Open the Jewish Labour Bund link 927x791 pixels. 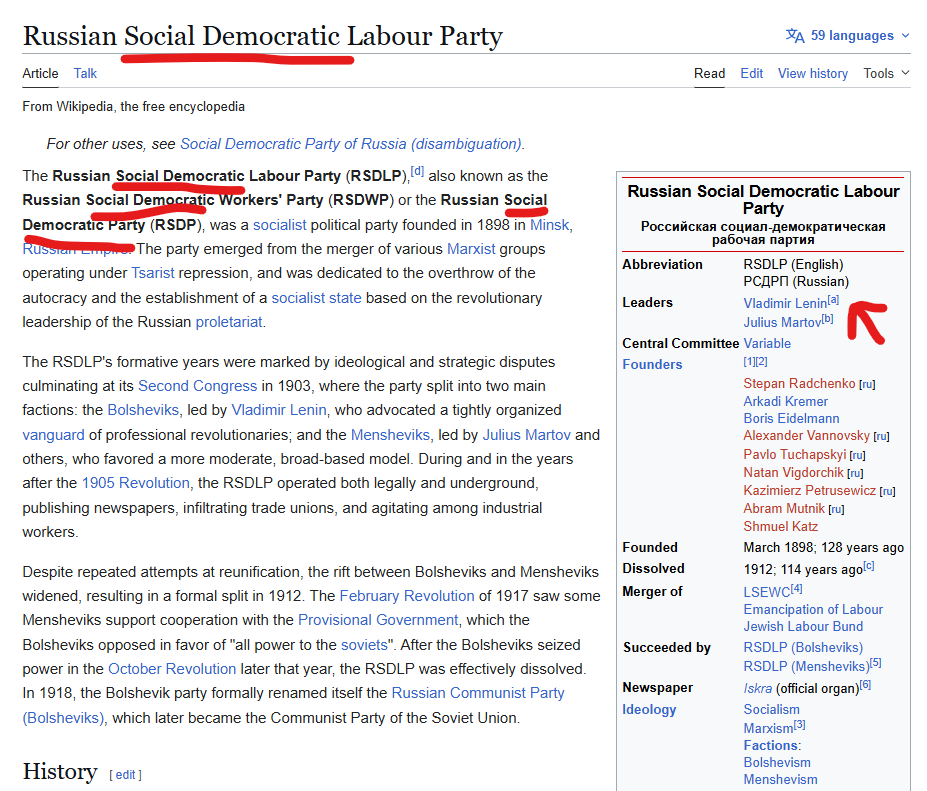pyautogui.click(x=803, y=626)
